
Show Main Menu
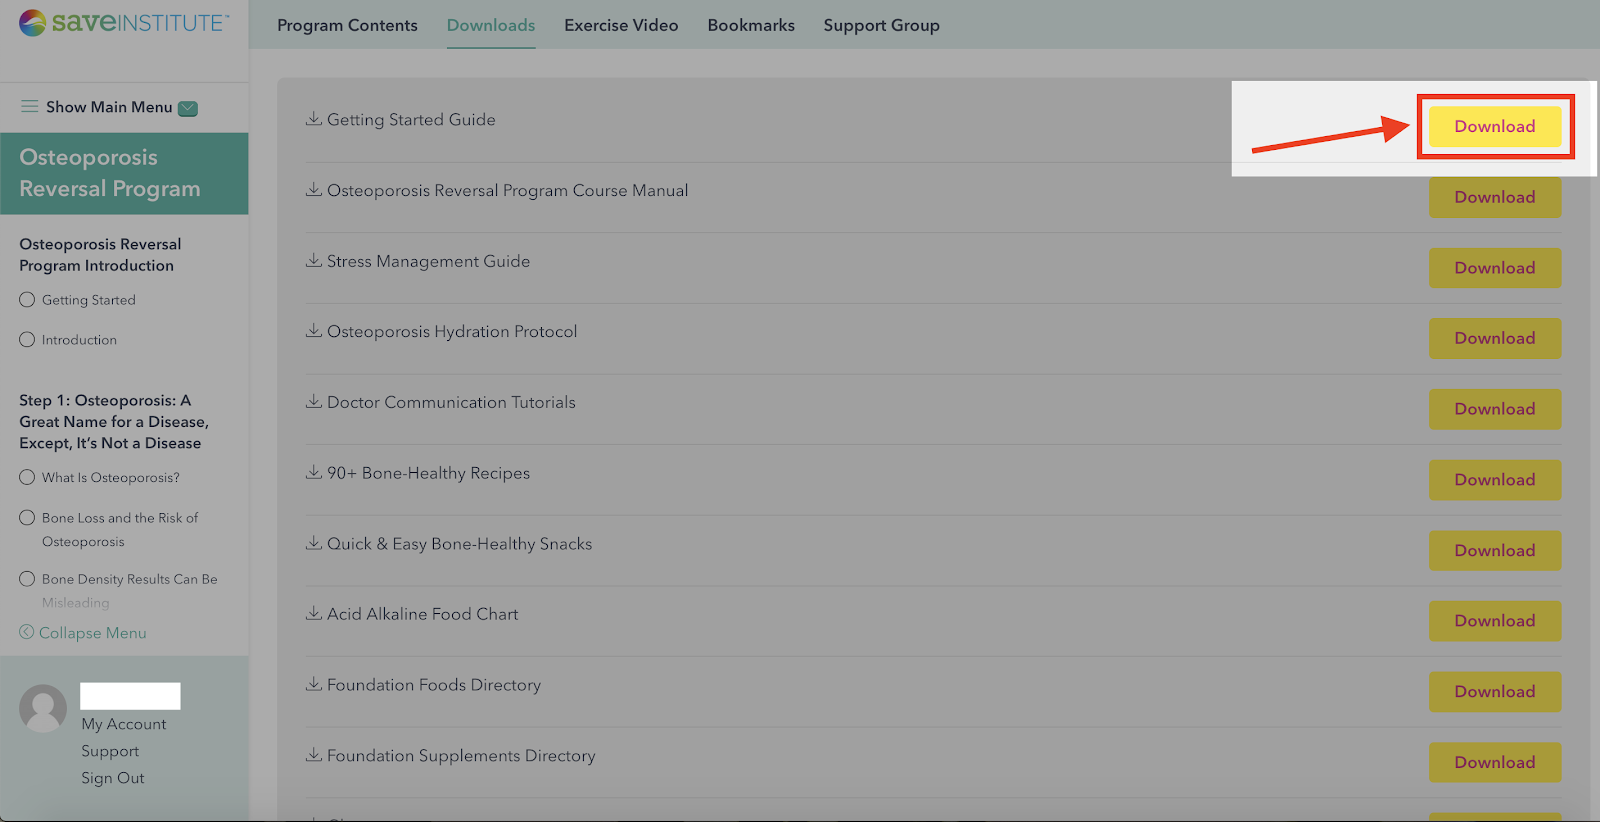pyautogui.click(x=109, y=107)
